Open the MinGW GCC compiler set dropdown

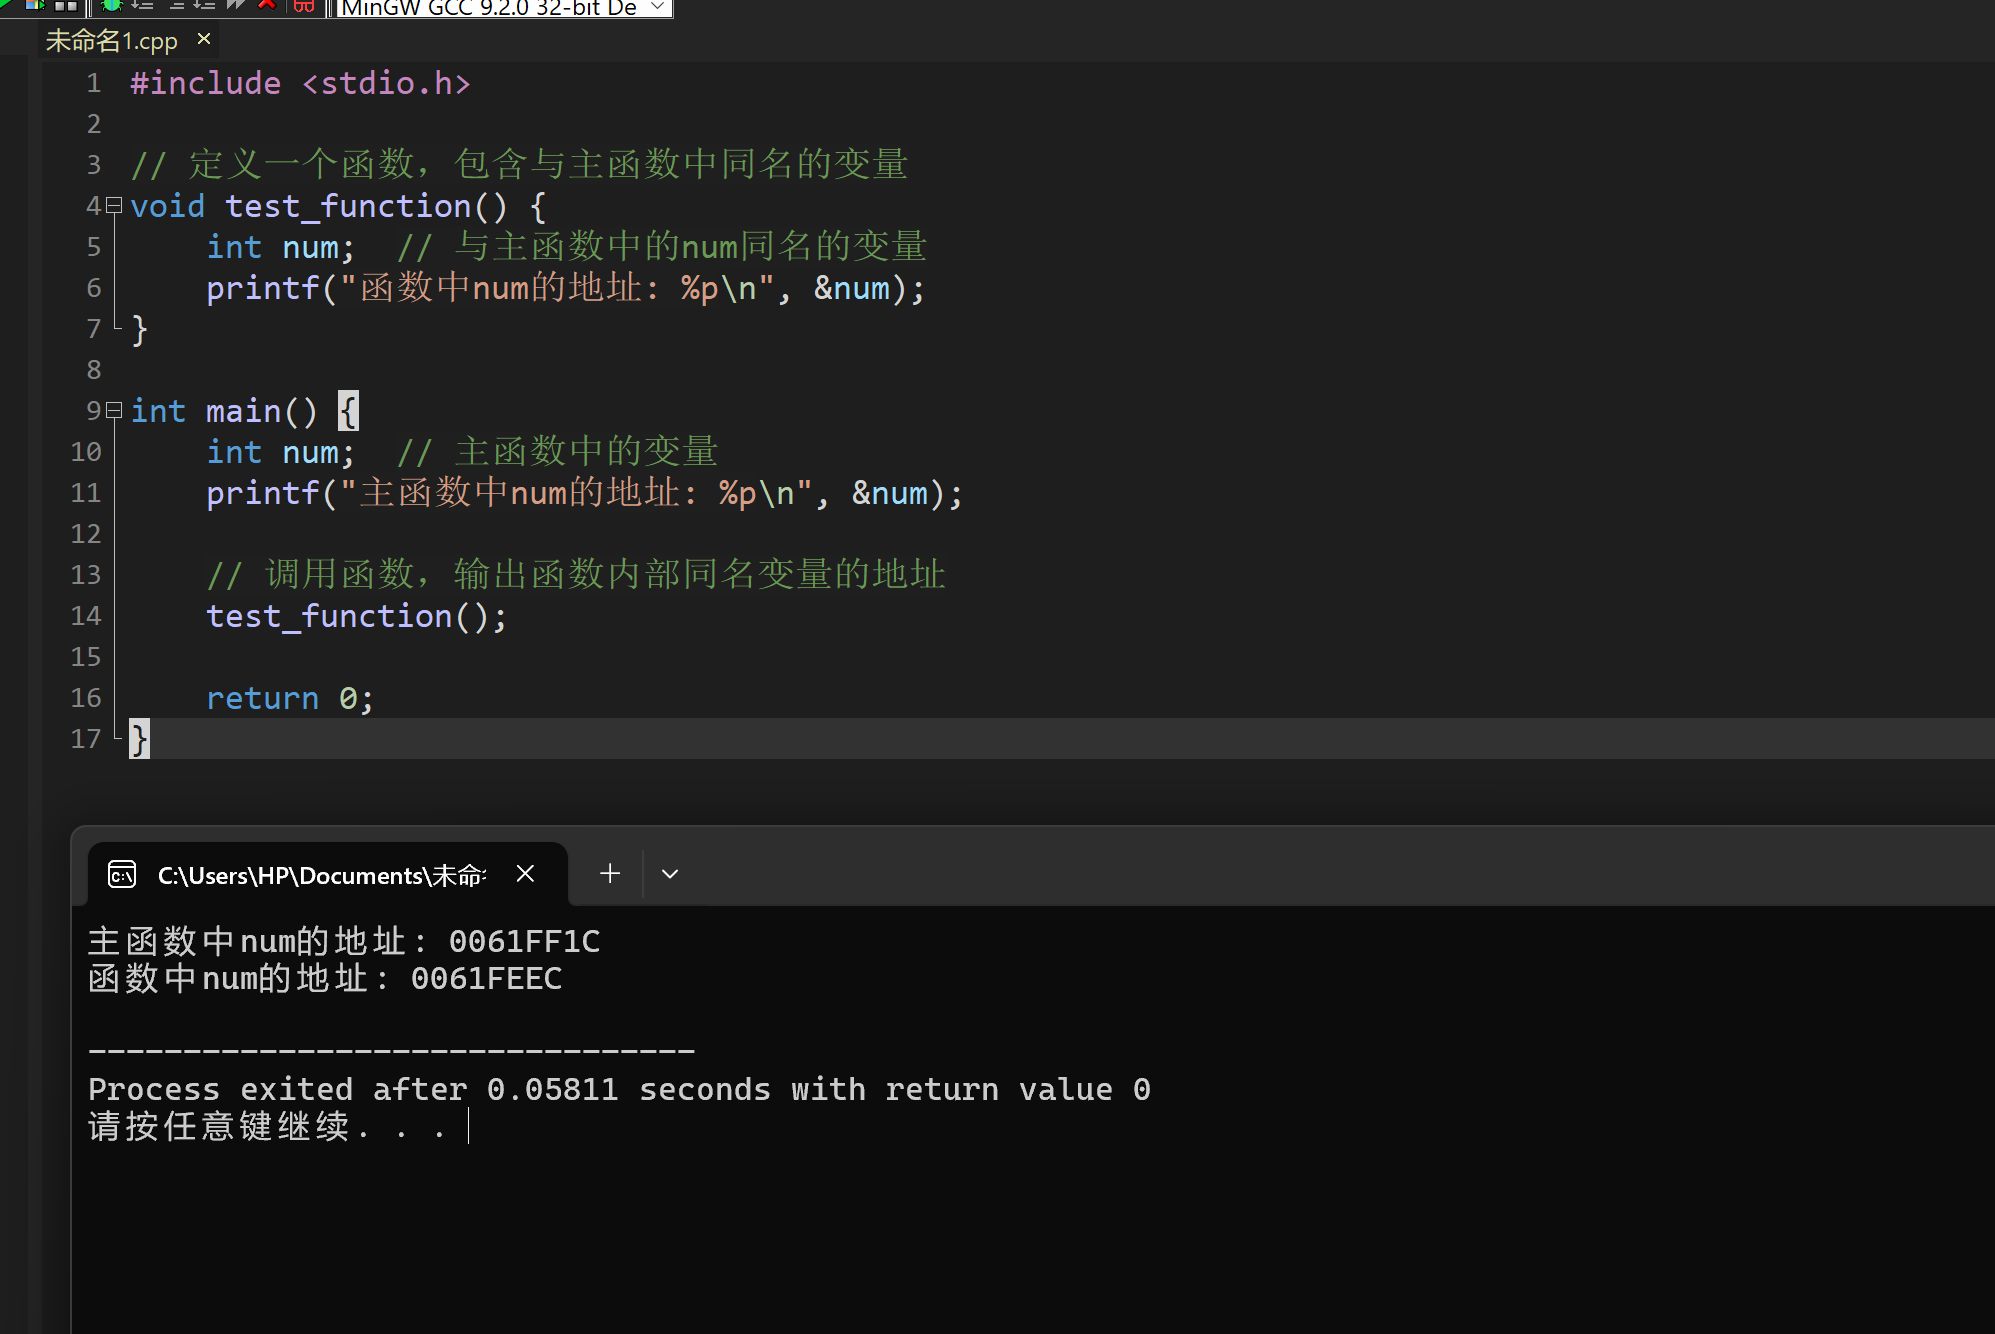coord(657,7)
